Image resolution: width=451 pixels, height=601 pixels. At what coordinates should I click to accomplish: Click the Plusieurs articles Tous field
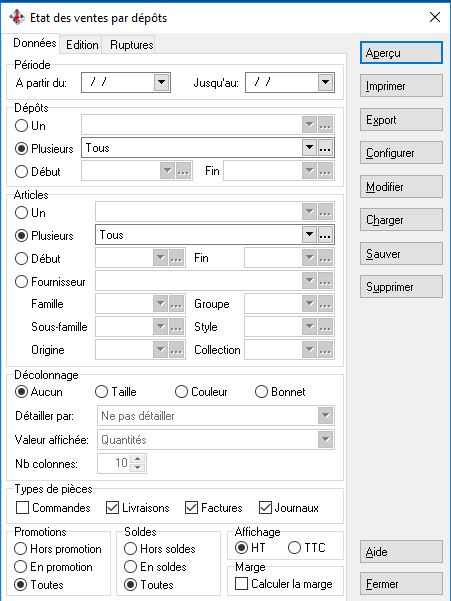point(199,235)
